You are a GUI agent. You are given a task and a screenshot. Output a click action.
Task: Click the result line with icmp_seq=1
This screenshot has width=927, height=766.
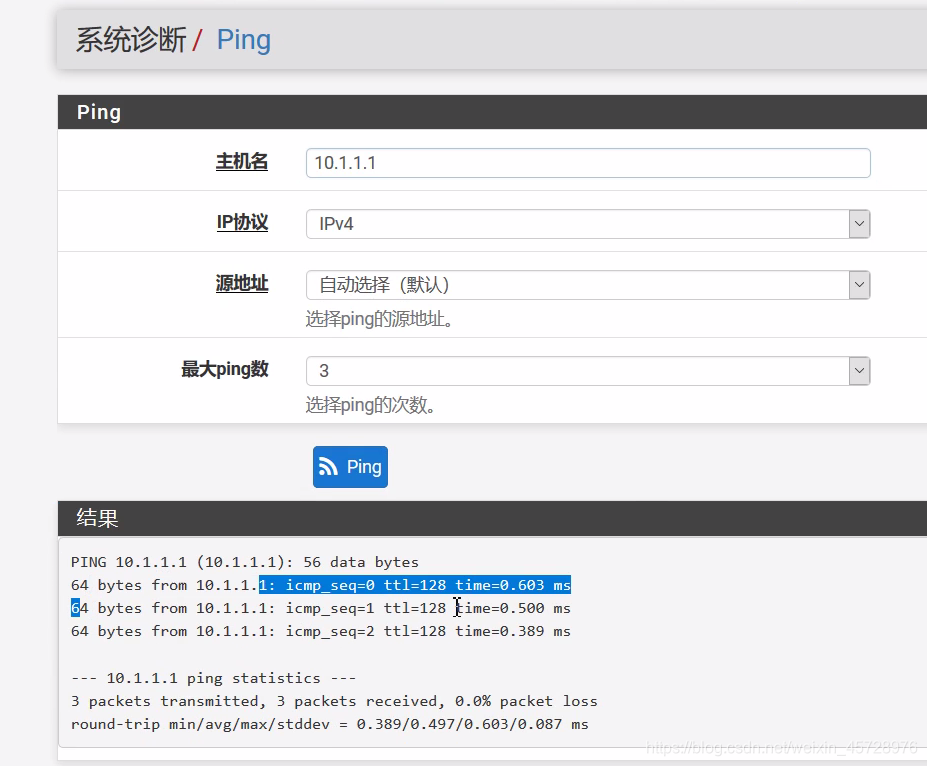pos(320,608)
